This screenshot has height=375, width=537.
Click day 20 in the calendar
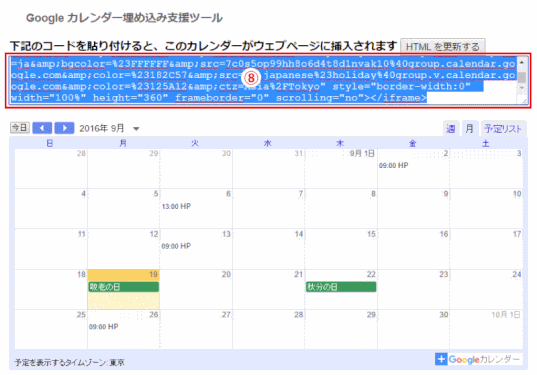pos(226,274)
